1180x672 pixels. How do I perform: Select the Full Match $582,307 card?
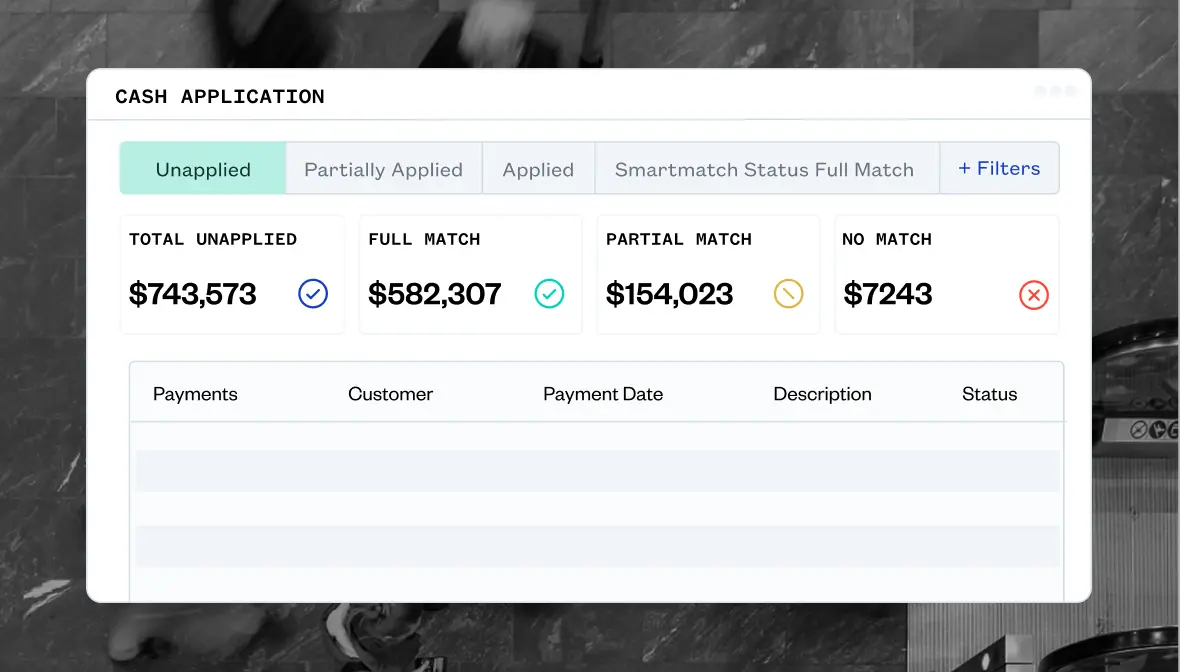[470, 274]
